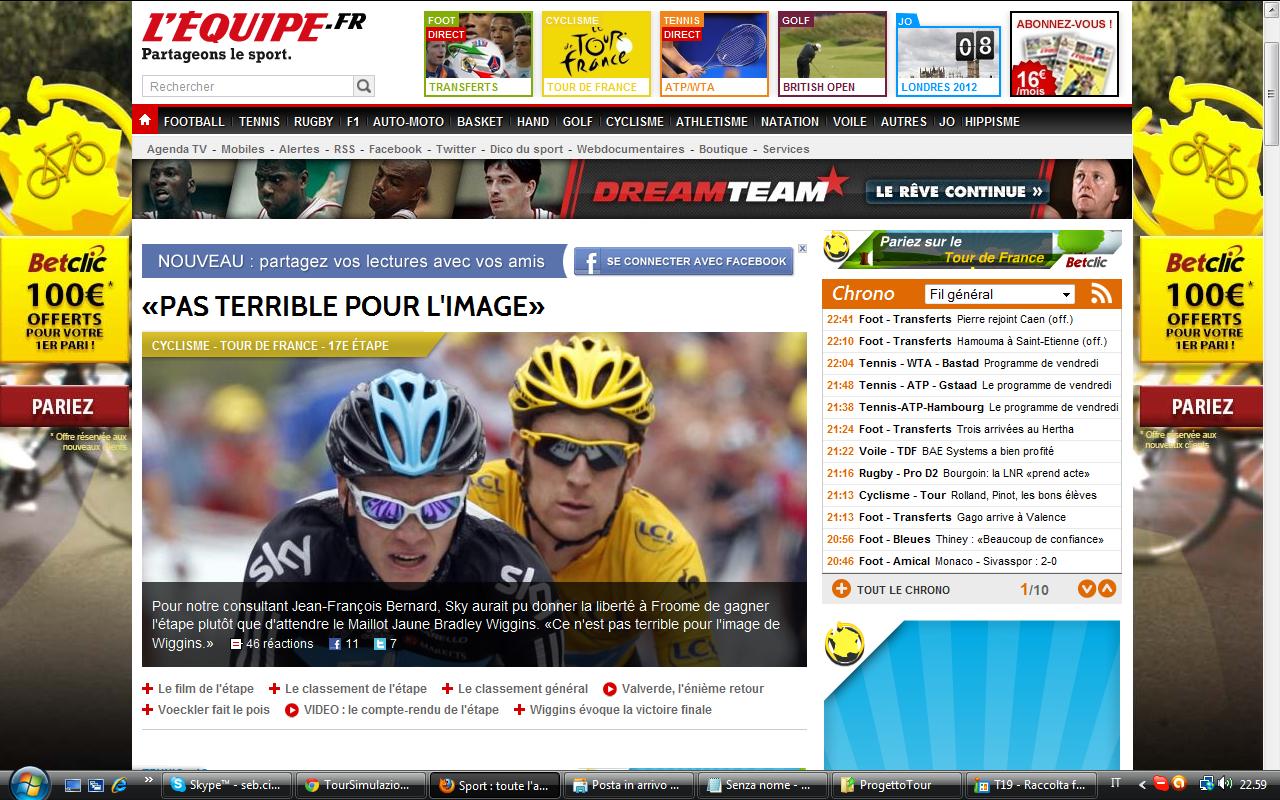
Task: Click the red home icon in navigation bar
Action: pyautogui.click(x=146, y=121)
